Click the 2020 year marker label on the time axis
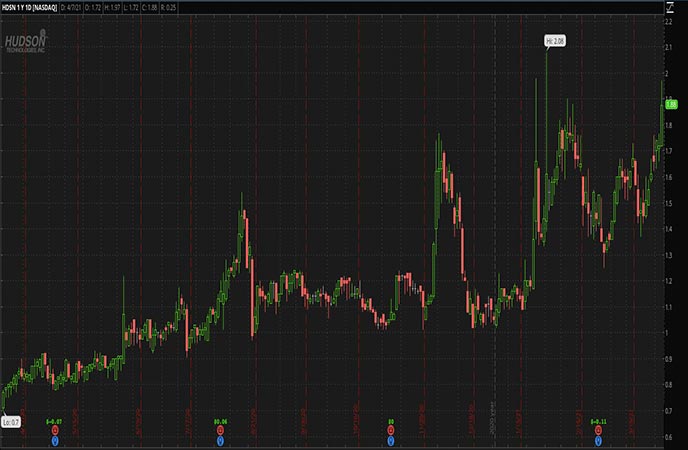Viewport: 688px width, 450px height. (x=493, y=418)
